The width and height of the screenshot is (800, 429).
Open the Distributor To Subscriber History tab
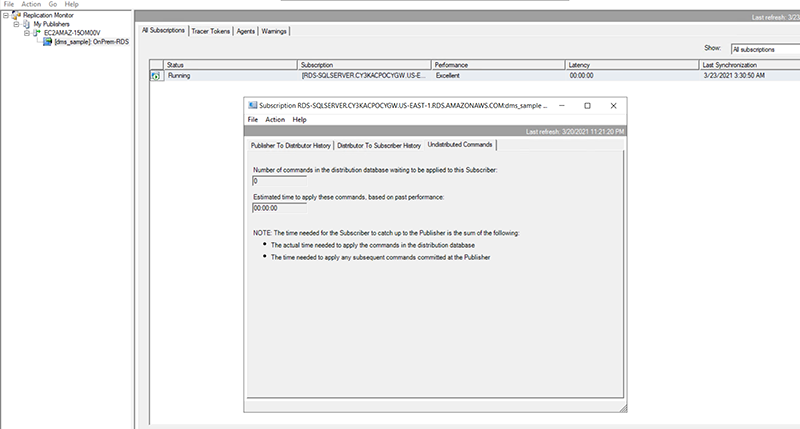point(377,145)
